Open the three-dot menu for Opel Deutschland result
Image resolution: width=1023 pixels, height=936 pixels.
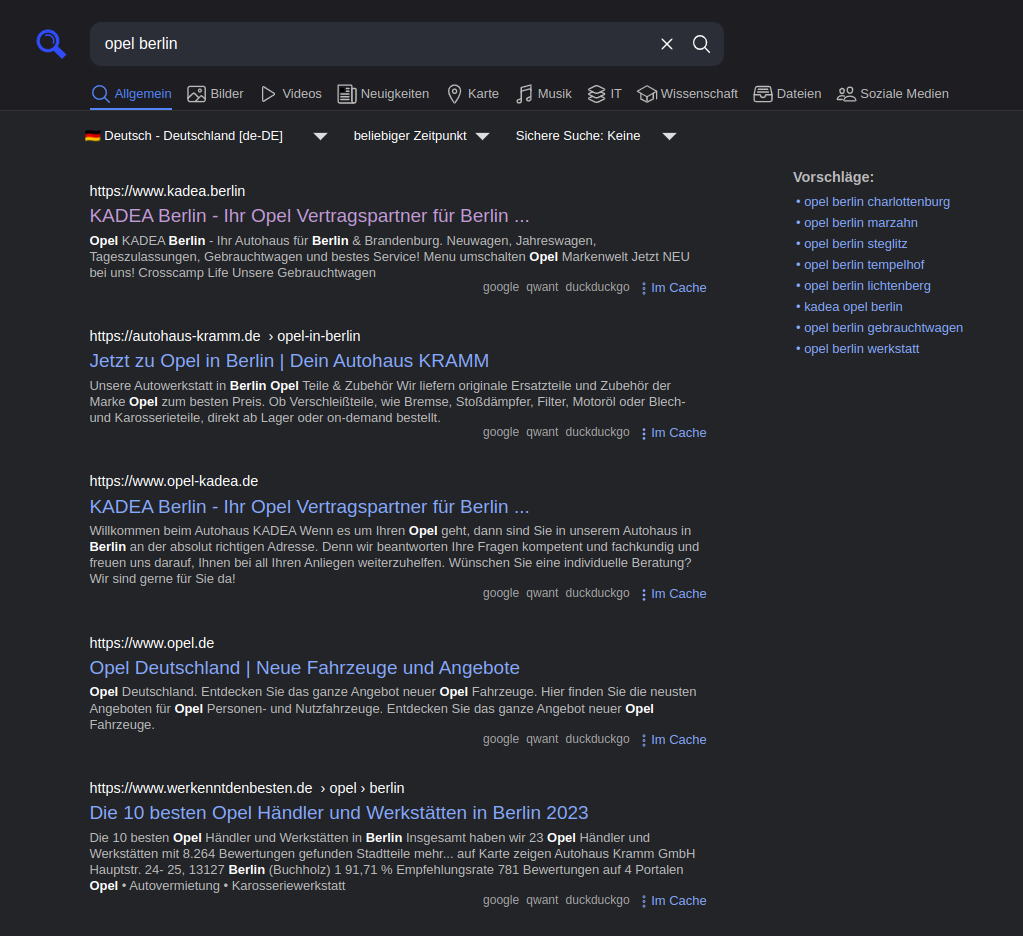[x=644, y=740]
